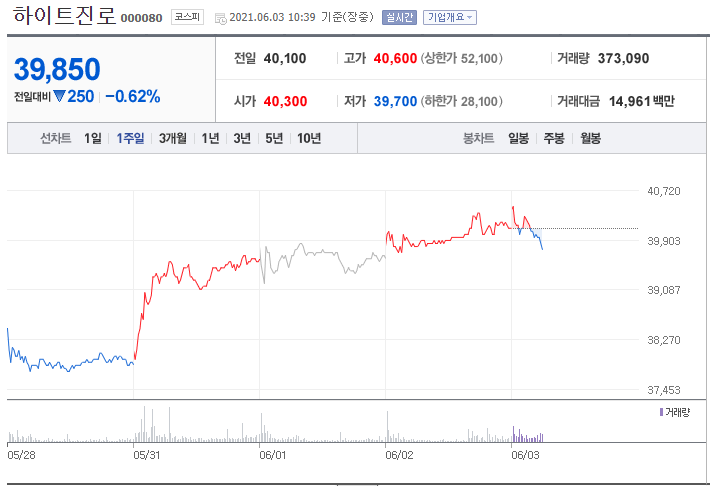
Task: Click the 상한가 52,100 text
Action: 461,58
